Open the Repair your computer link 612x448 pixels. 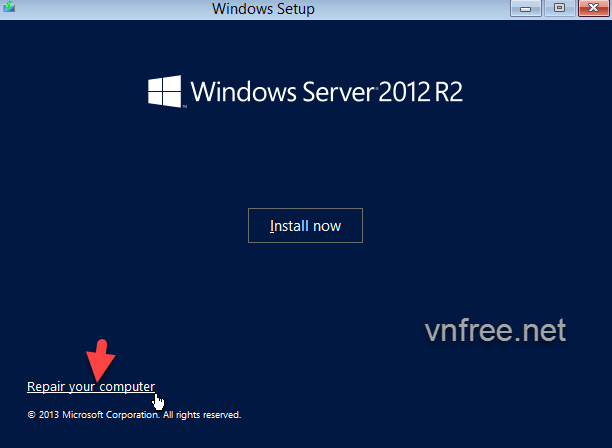90,387
